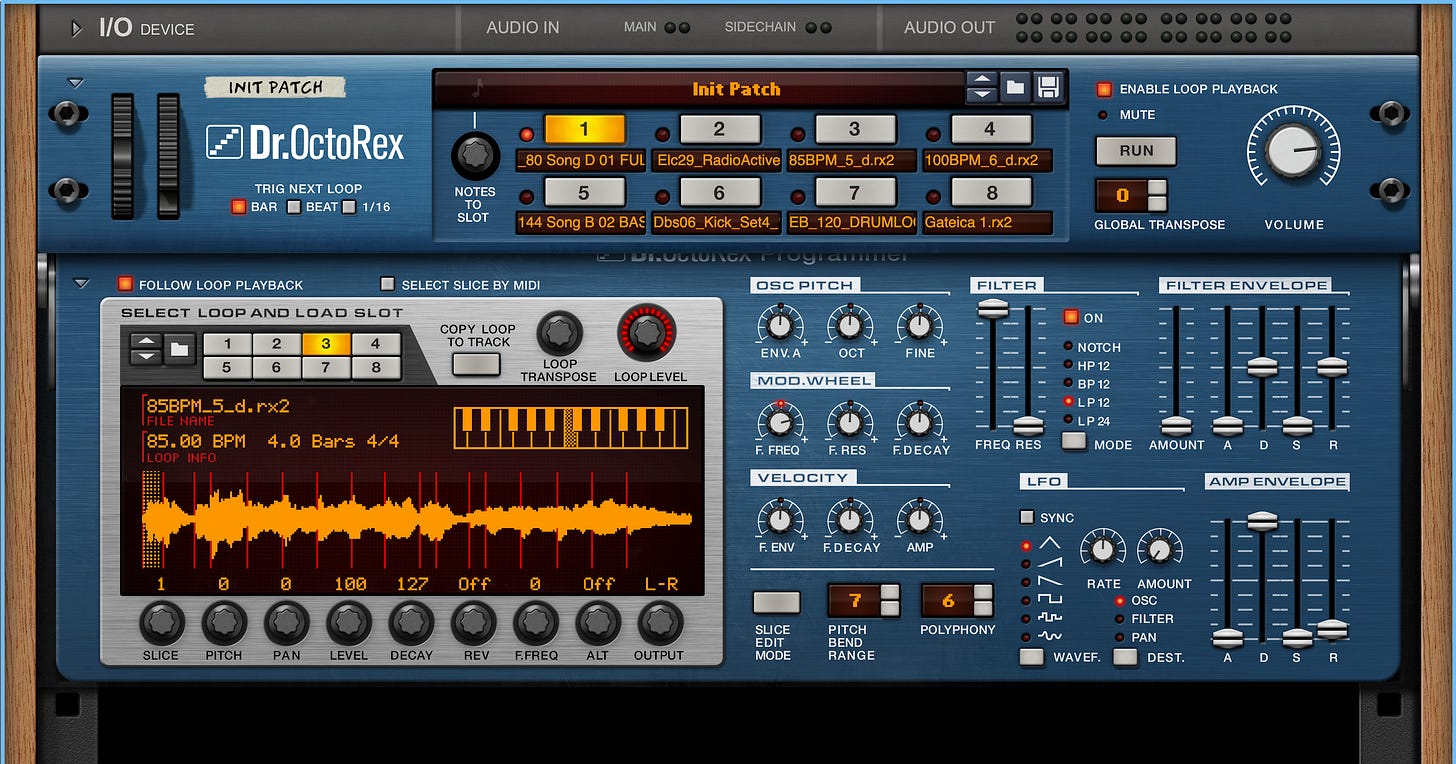The width and height of the screenshot is (1456, 764).
Task: Click the LFO Dest. button
Action: 1125,657
